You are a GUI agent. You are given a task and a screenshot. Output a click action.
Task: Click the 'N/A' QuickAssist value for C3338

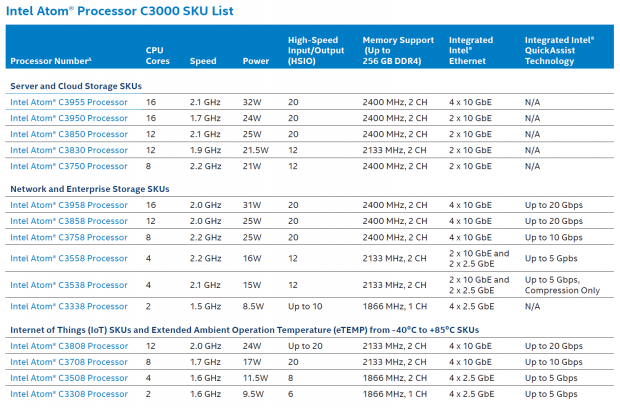tap(532, 306)
